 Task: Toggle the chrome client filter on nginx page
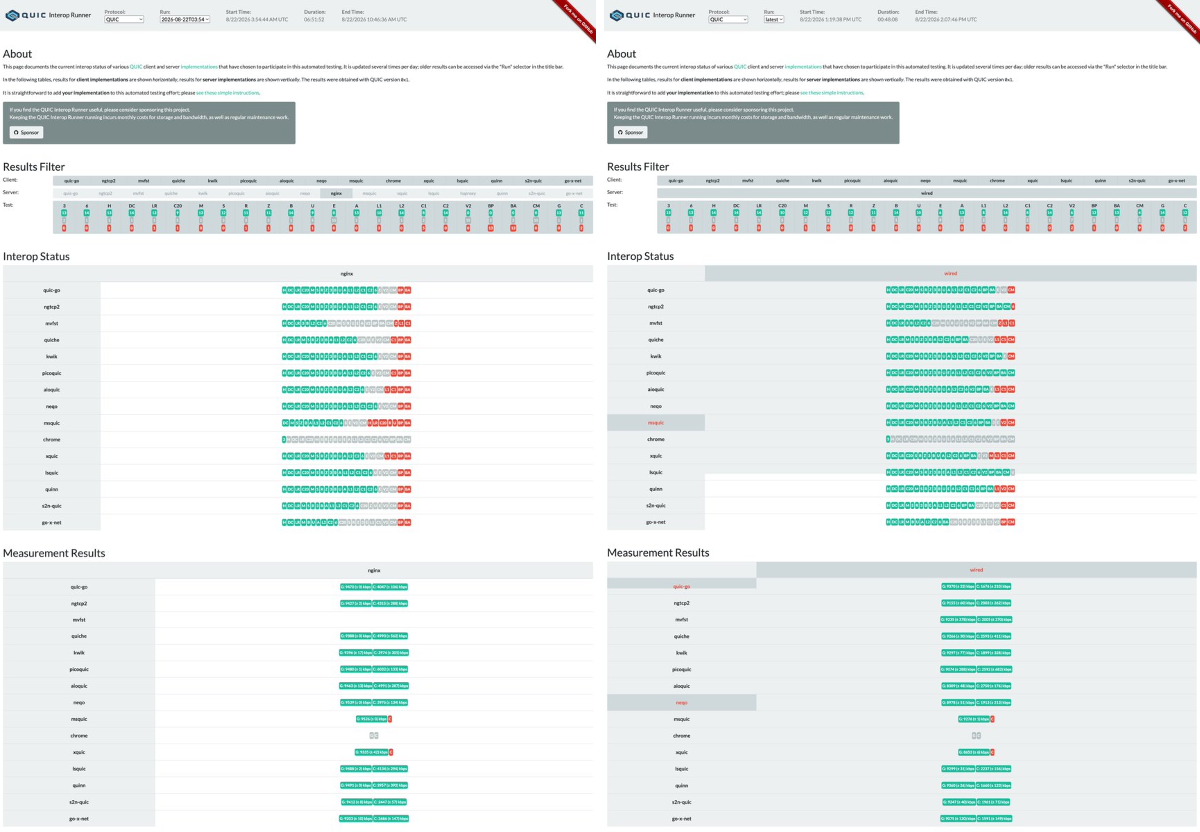393,181
